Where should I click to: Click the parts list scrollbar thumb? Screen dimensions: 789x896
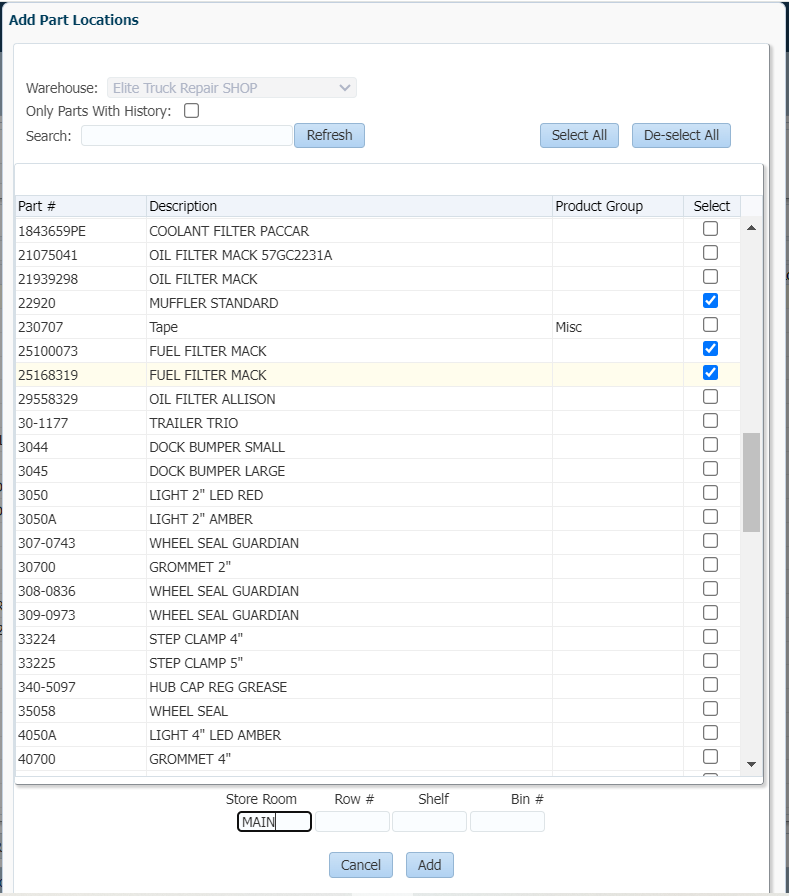(751, 483)
